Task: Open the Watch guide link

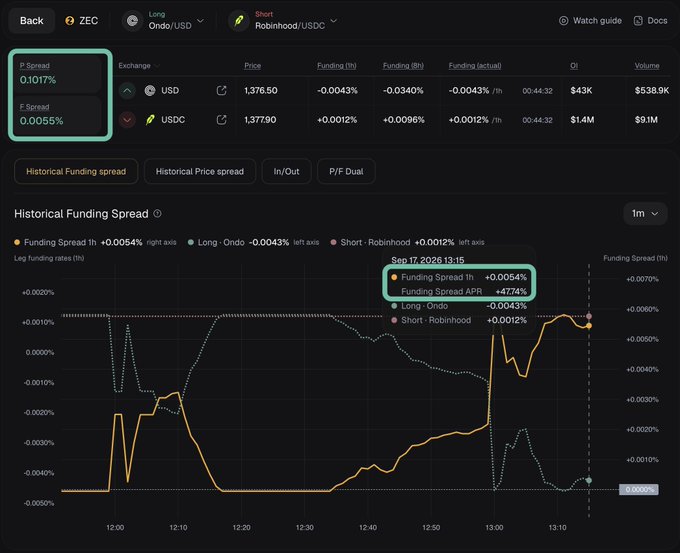Action: click(590, 20)
